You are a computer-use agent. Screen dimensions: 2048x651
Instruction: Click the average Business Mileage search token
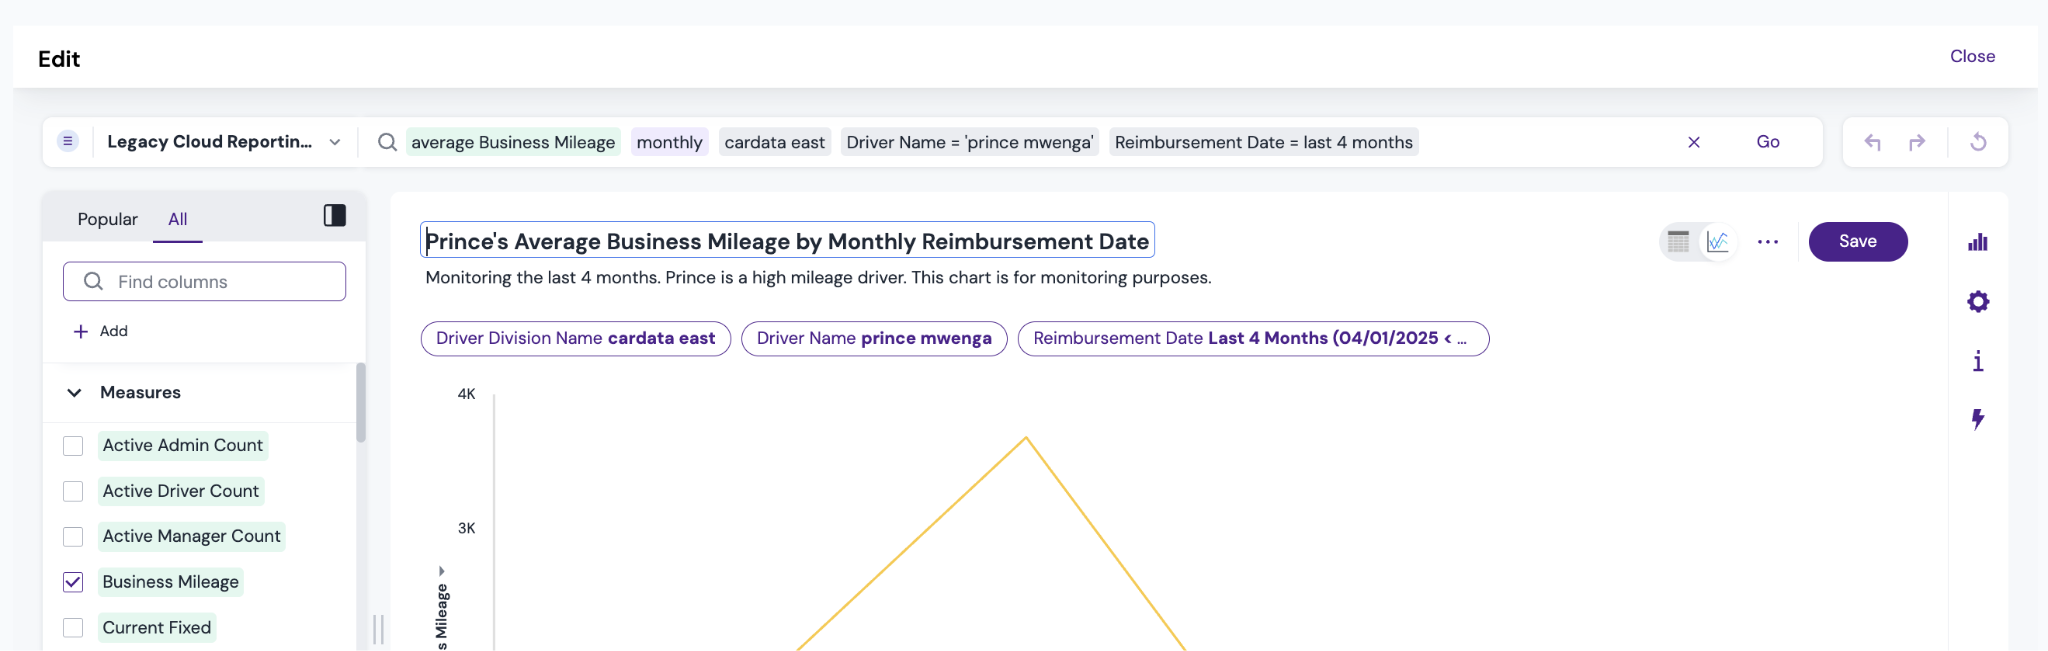(513, 142)
